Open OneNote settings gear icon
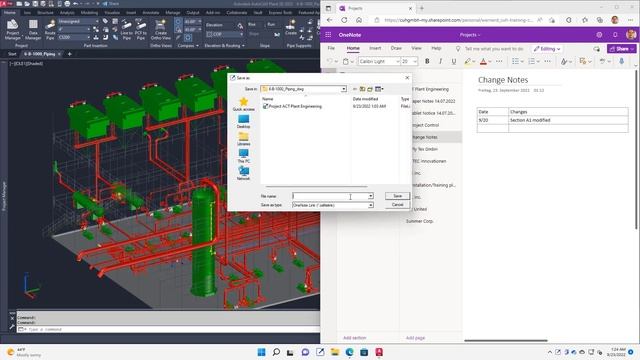This screenshot has height=360, width=640. (x=599, y=35)
